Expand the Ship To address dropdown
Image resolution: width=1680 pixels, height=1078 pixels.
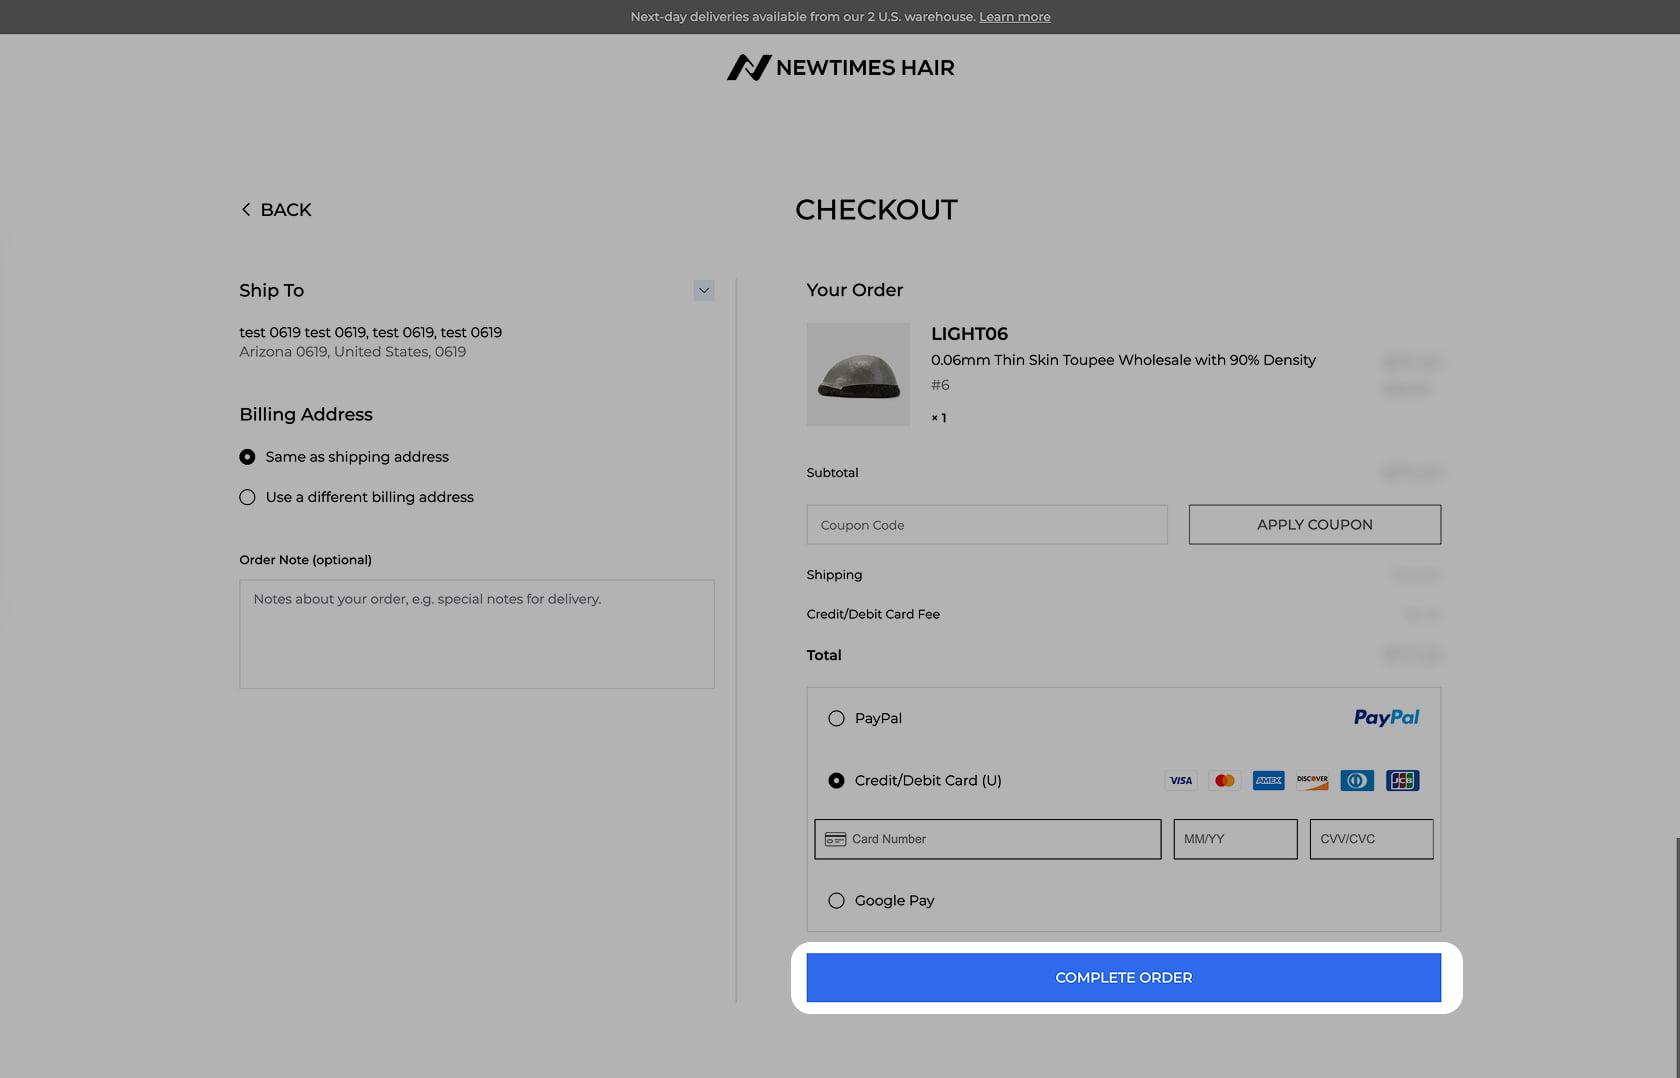(704, 290)
